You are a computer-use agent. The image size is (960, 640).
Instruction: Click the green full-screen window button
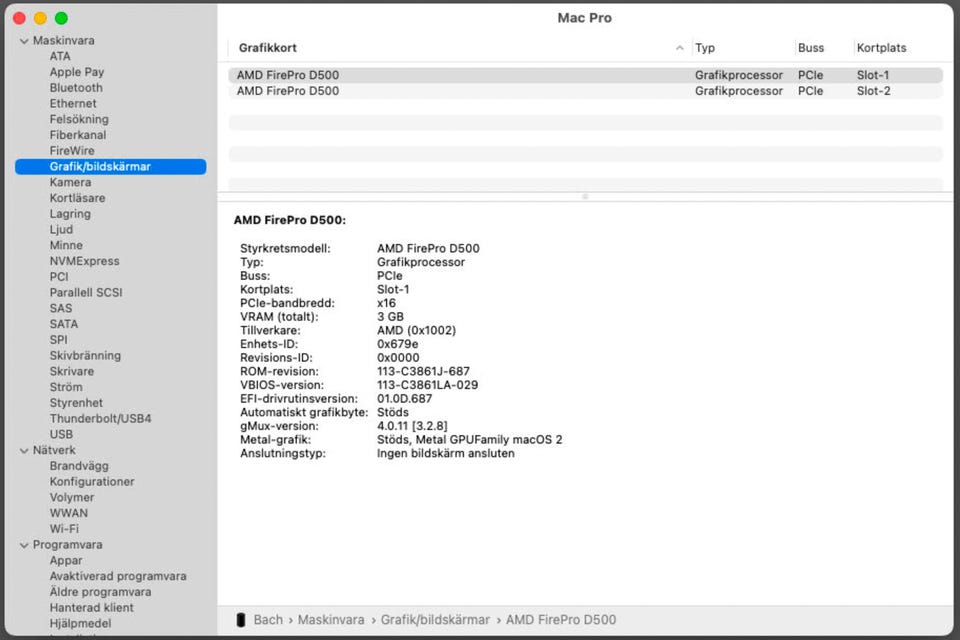[x=61, y=18]
